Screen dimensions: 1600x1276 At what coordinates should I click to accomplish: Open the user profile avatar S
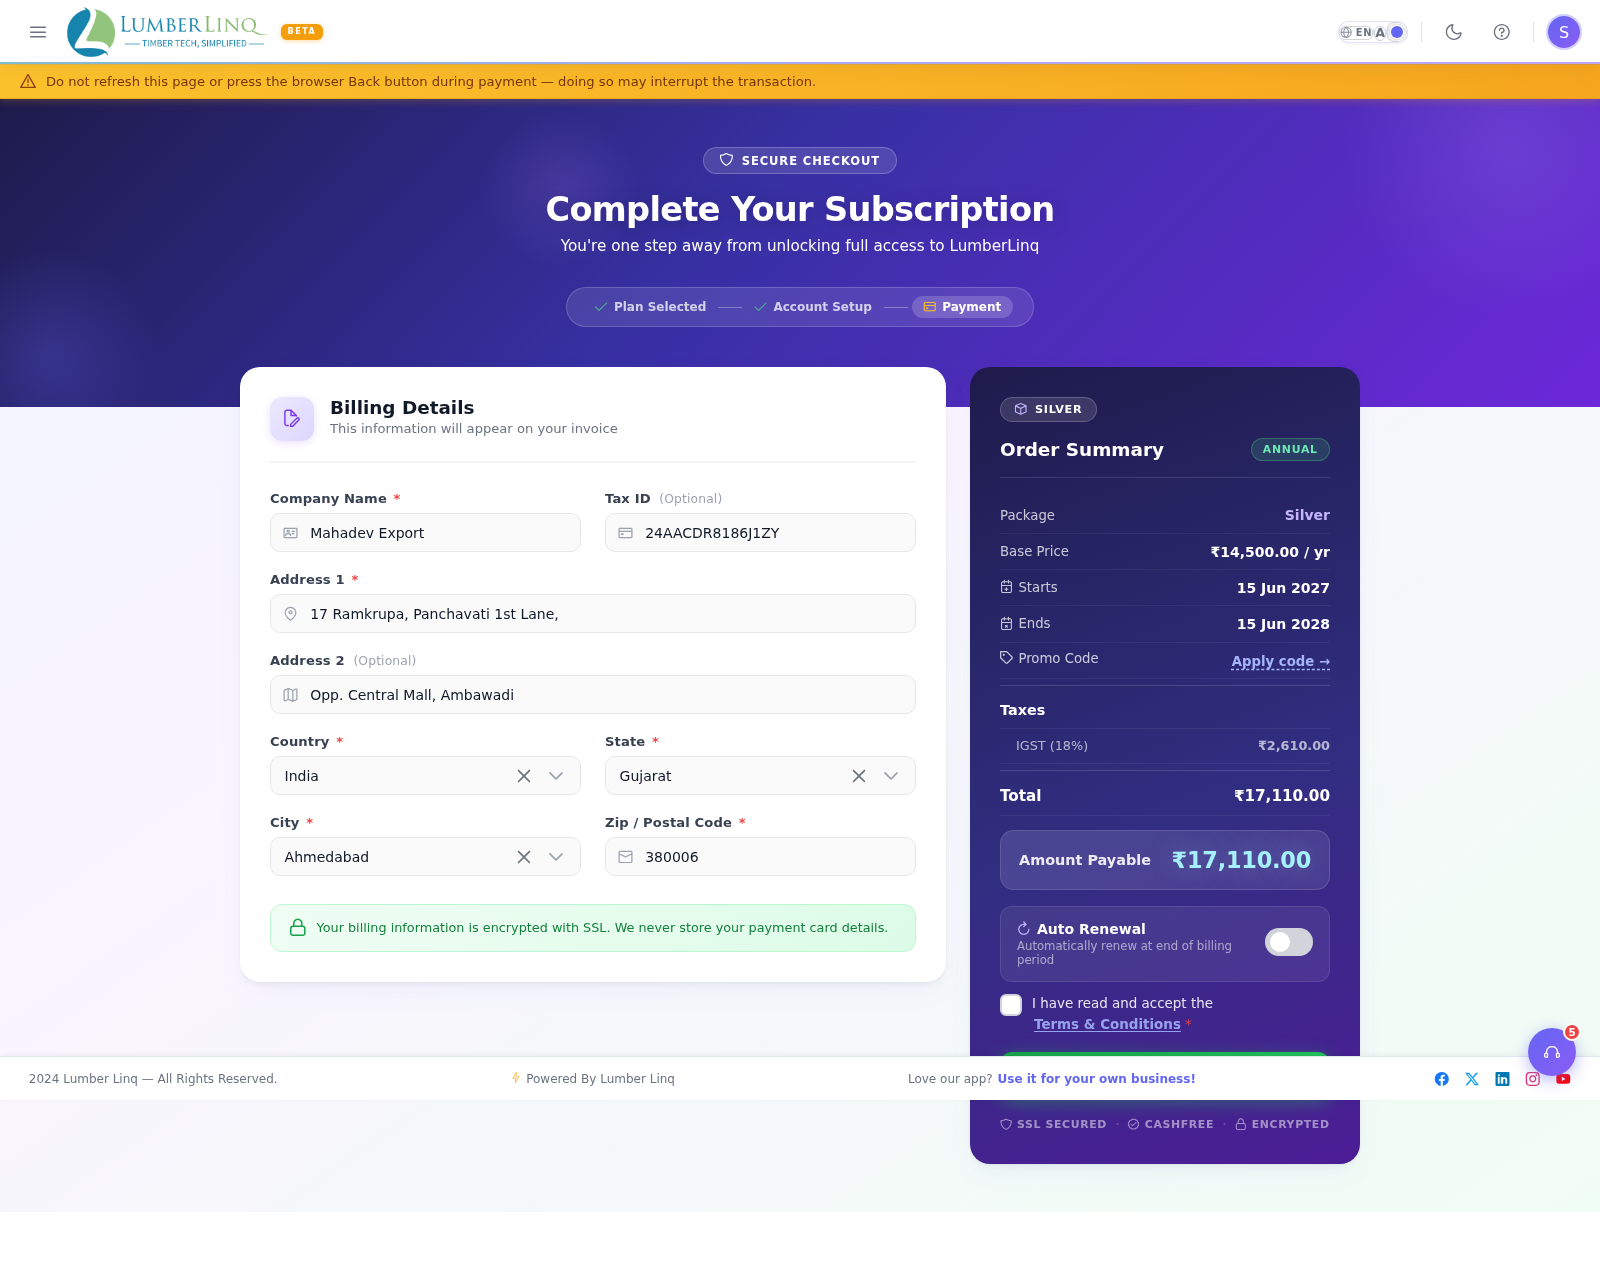[1564, 32]
